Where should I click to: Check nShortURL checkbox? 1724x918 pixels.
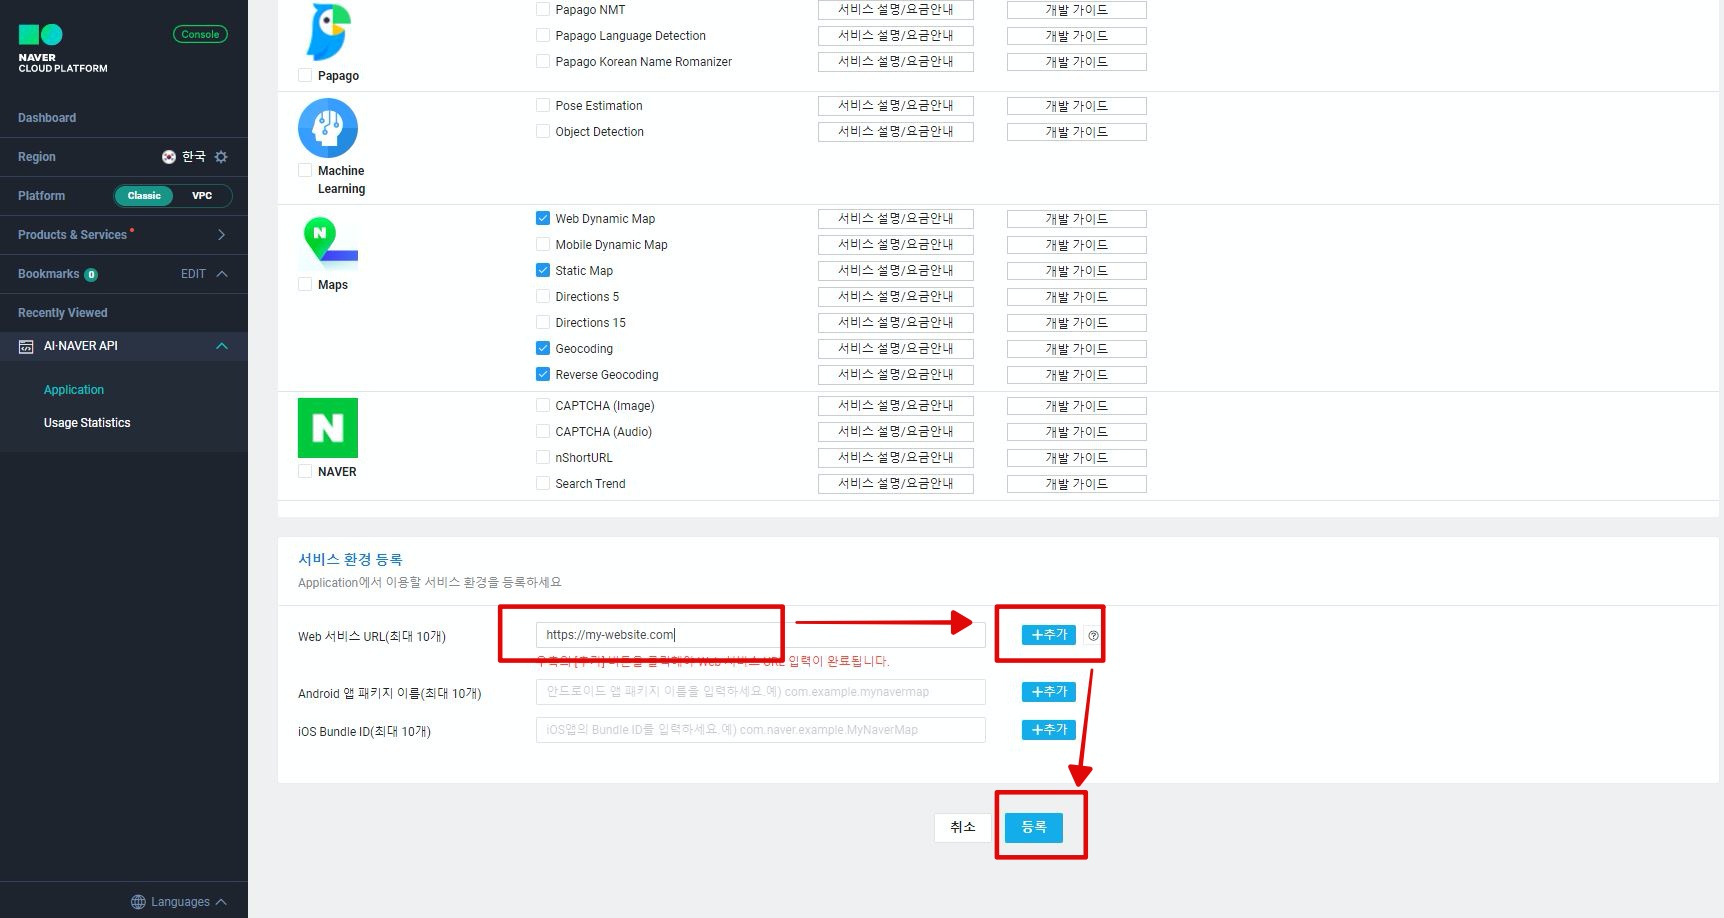tap(543, 457)
